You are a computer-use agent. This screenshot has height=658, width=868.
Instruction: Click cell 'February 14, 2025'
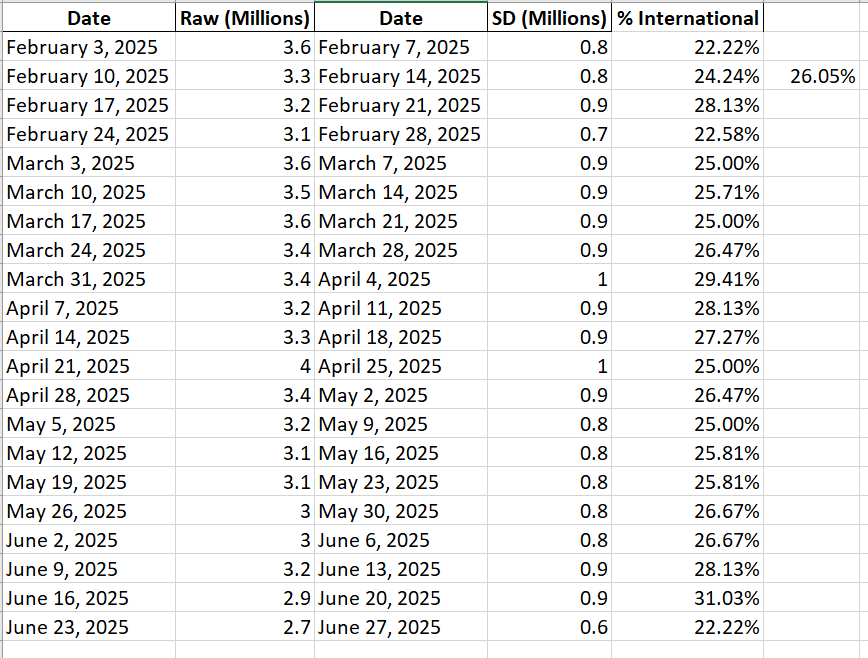[x=401, y=76]
